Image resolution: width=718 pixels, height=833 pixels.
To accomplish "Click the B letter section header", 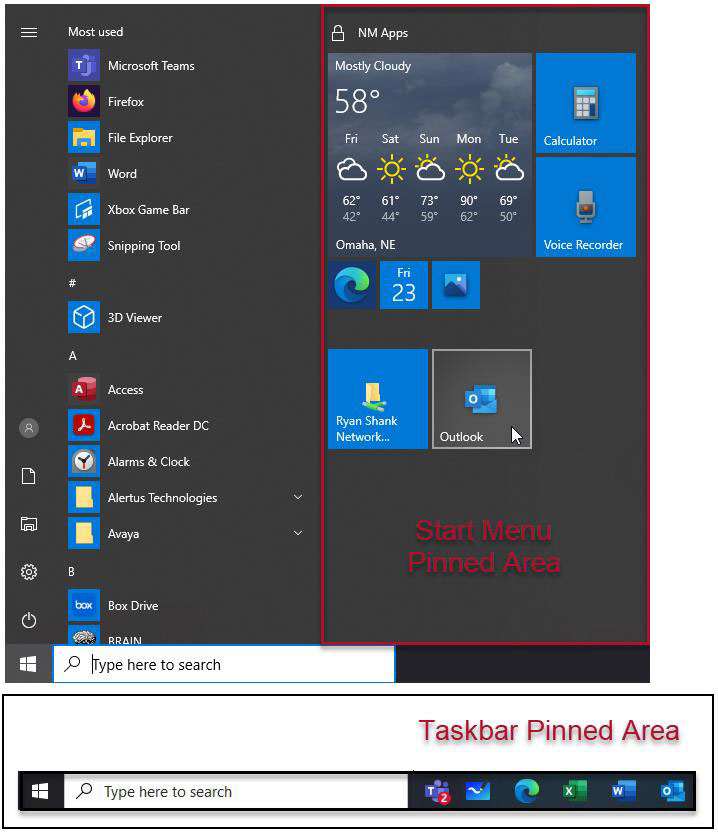I will coord(72,572).
